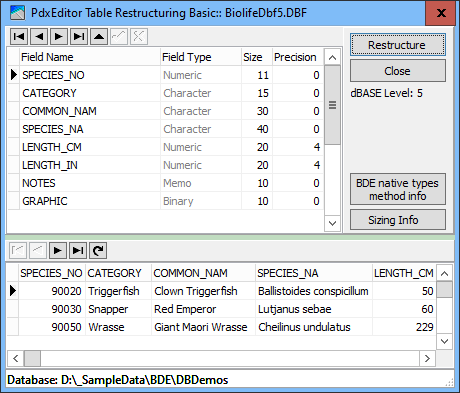The image size is (460, 393).
Task: Click the disabled cancel X navigator button
Action: coord(139,36)
